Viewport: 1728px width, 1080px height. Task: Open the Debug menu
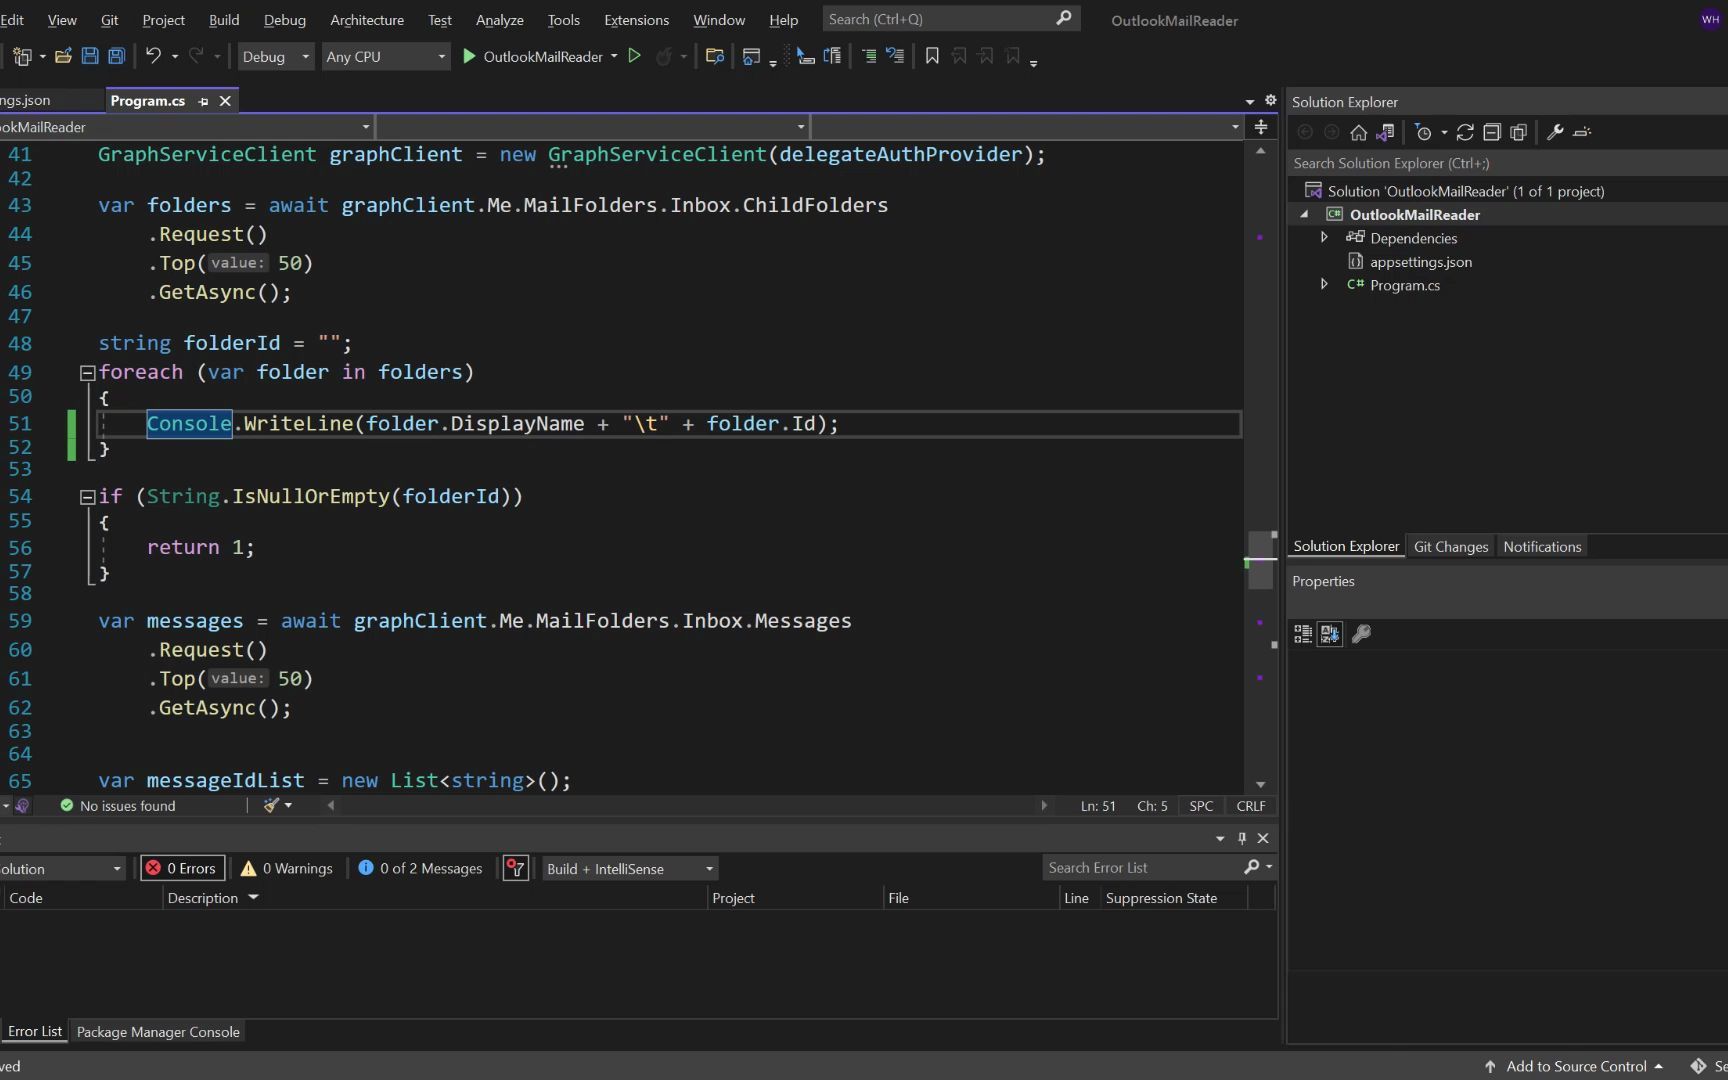click(x=284, y=19)
